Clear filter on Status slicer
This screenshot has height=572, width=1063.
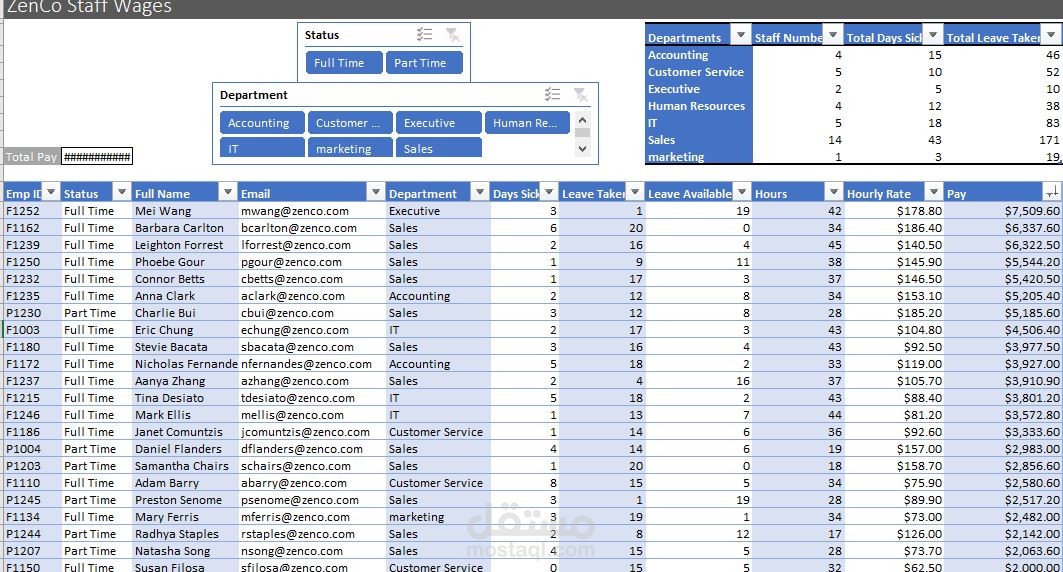click(x=453, y=35)
